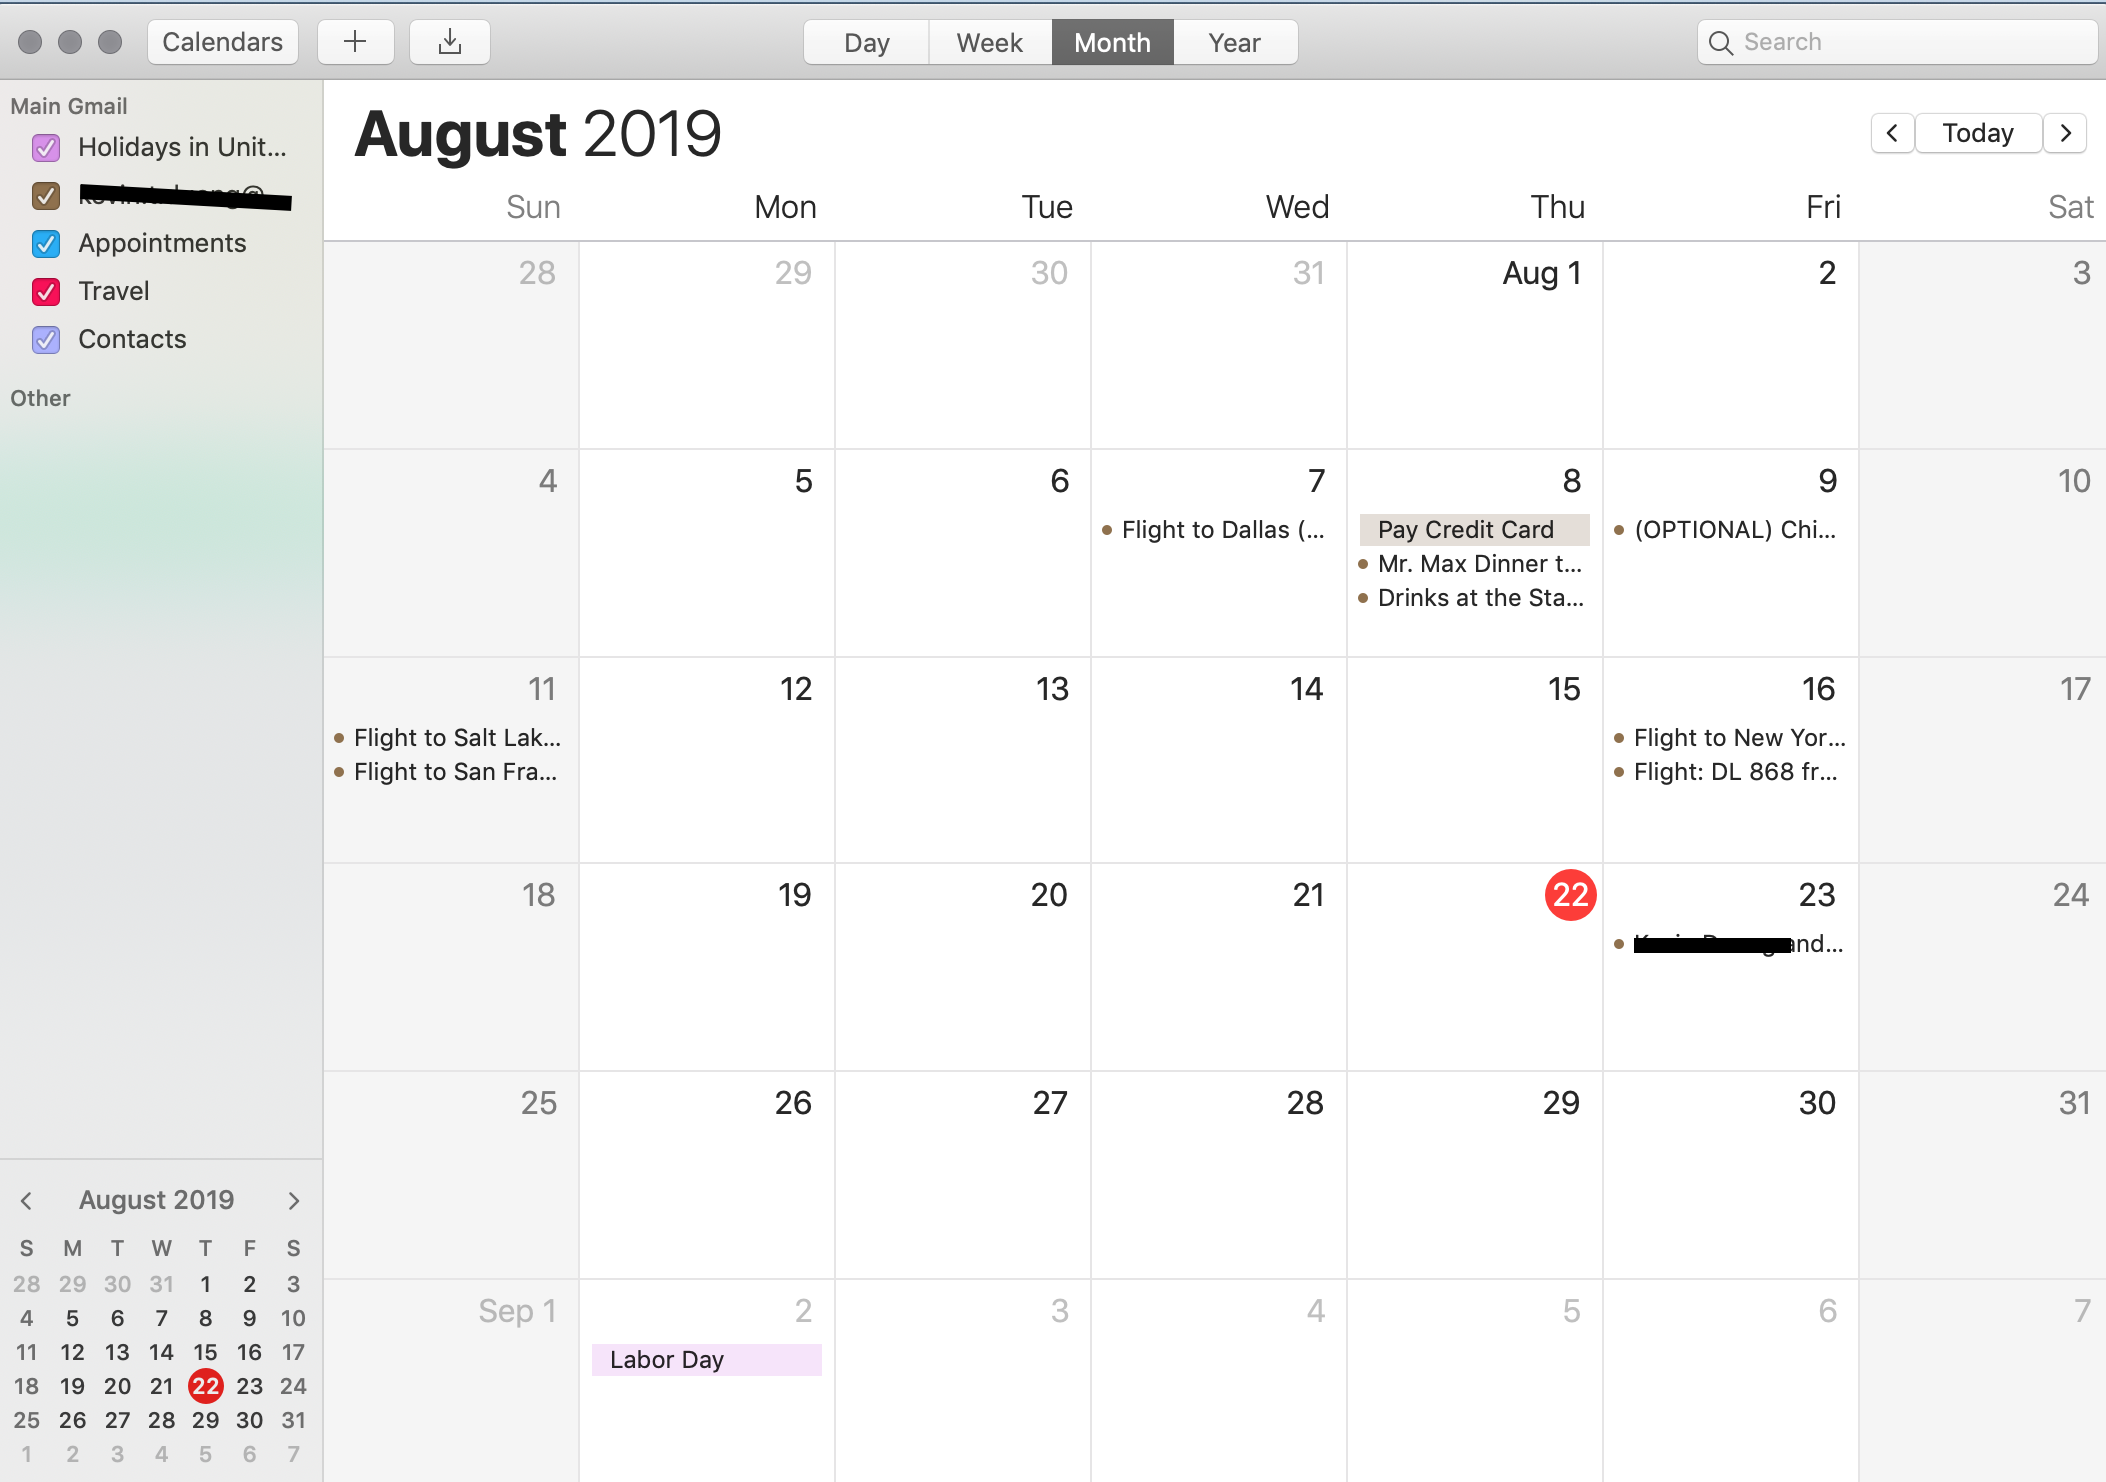This screenshot has width=2106, height=1482.
Task: Click mini calendar forward arrow
Action: 295,1200
